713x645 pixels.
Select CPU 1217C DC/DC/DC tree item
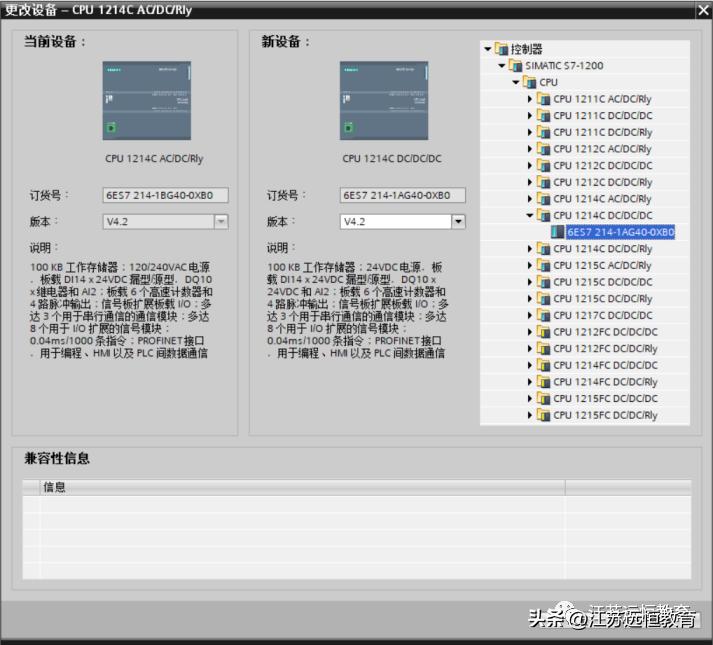(x=603, y=315)
